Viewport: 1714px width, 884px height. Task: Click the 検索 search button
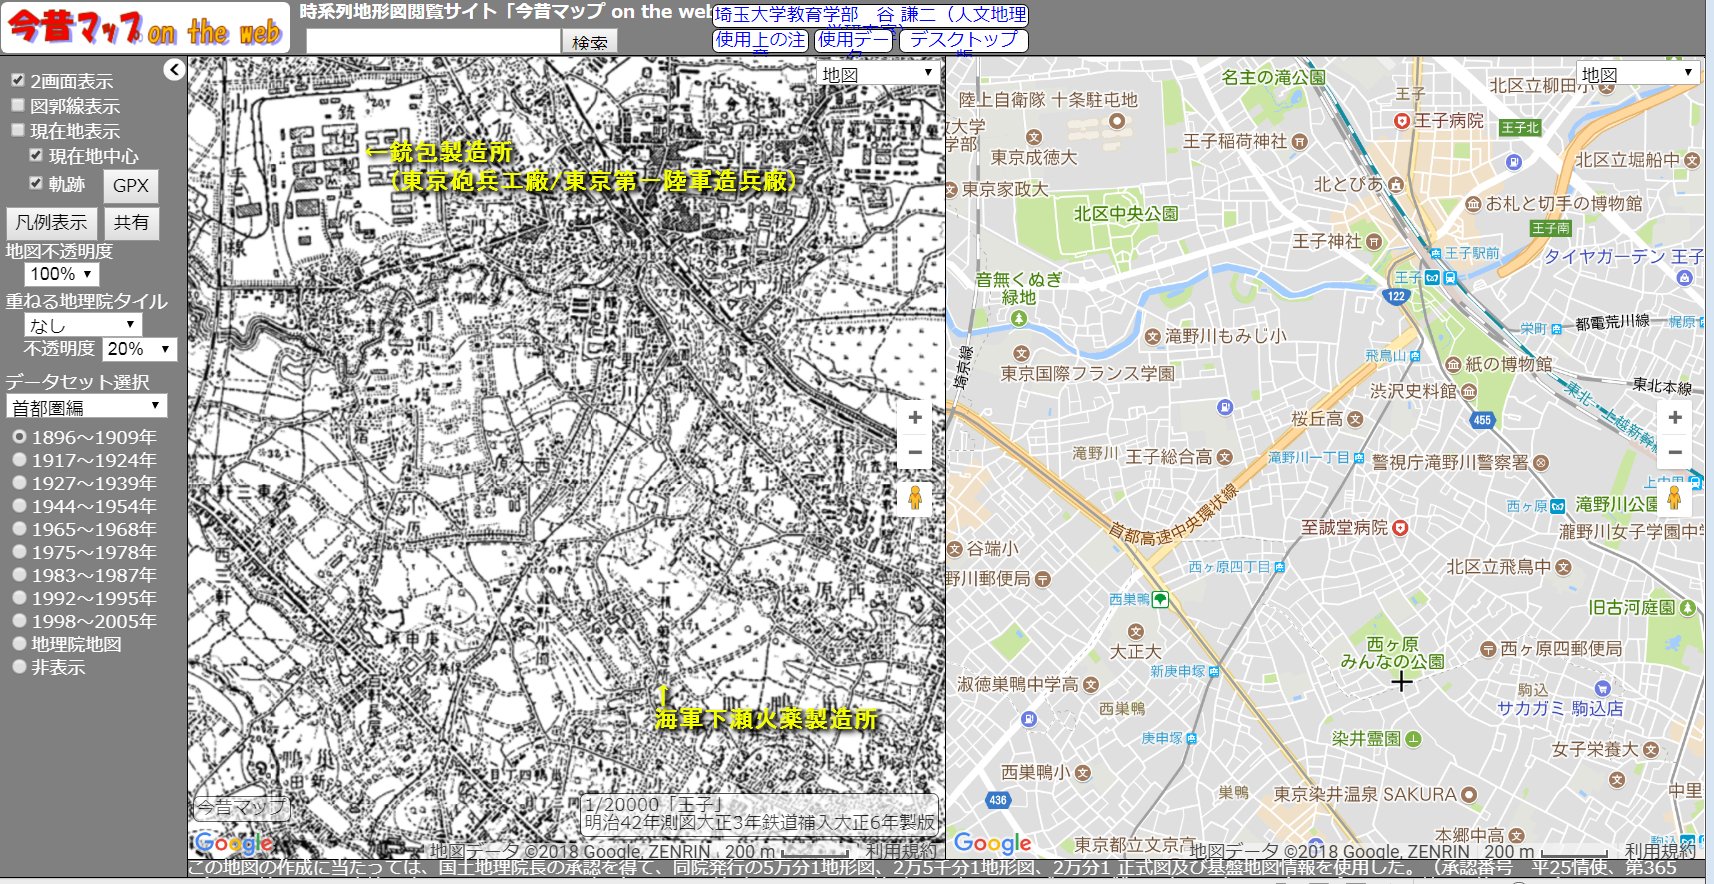click(x=590, y=42)
